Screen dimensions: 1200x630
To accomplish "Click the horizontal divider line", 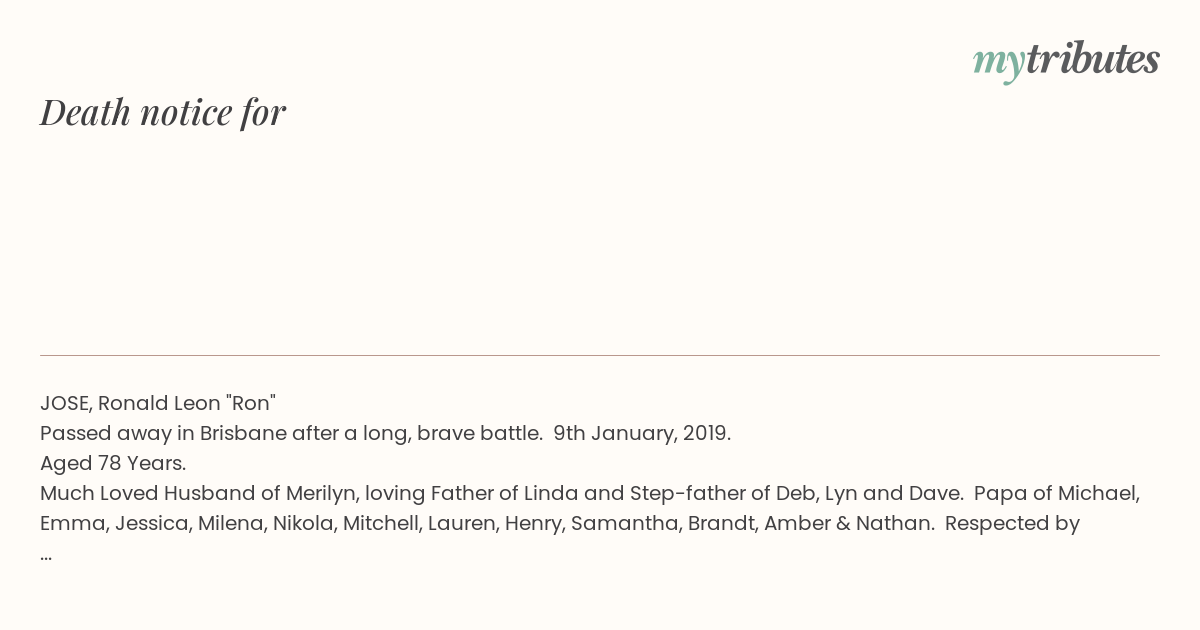I will (600, 355).
